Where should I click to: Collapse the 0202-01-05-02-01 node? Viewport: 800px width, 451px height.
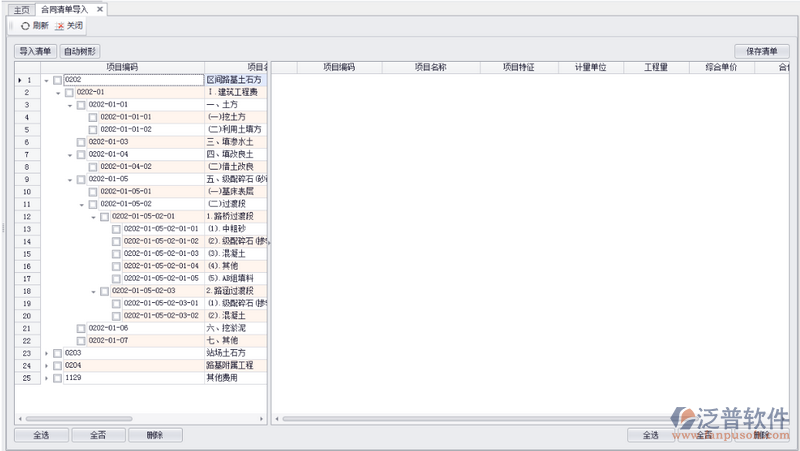pos(93,217)
